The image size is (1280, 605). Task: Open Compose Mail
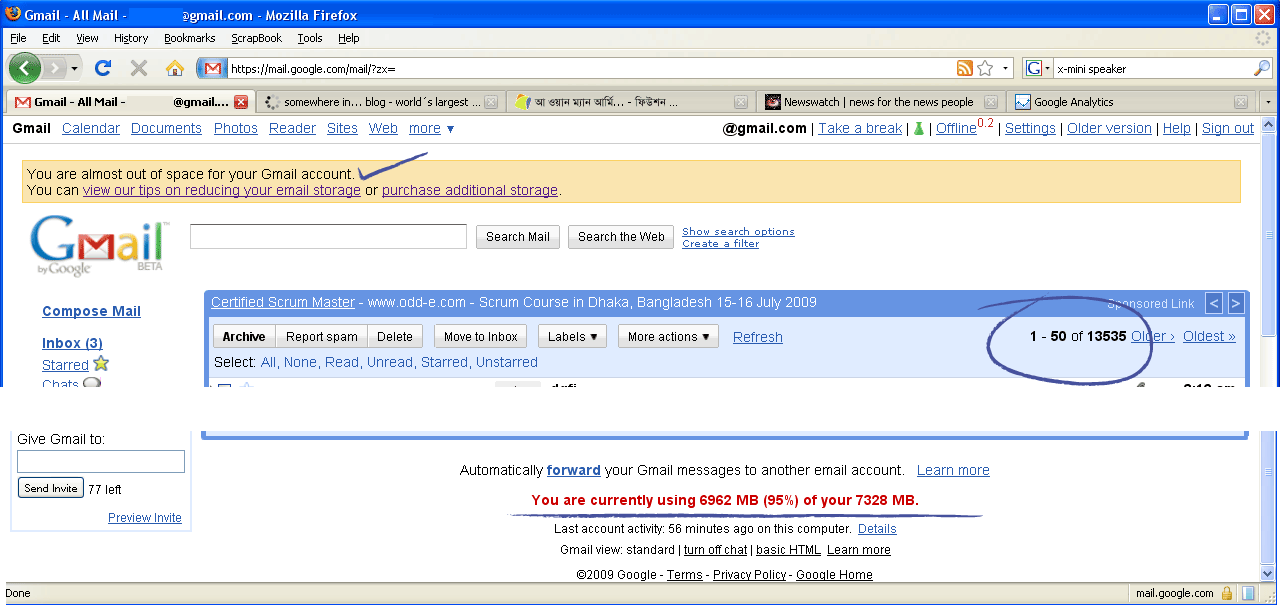(x=91, y=311)
